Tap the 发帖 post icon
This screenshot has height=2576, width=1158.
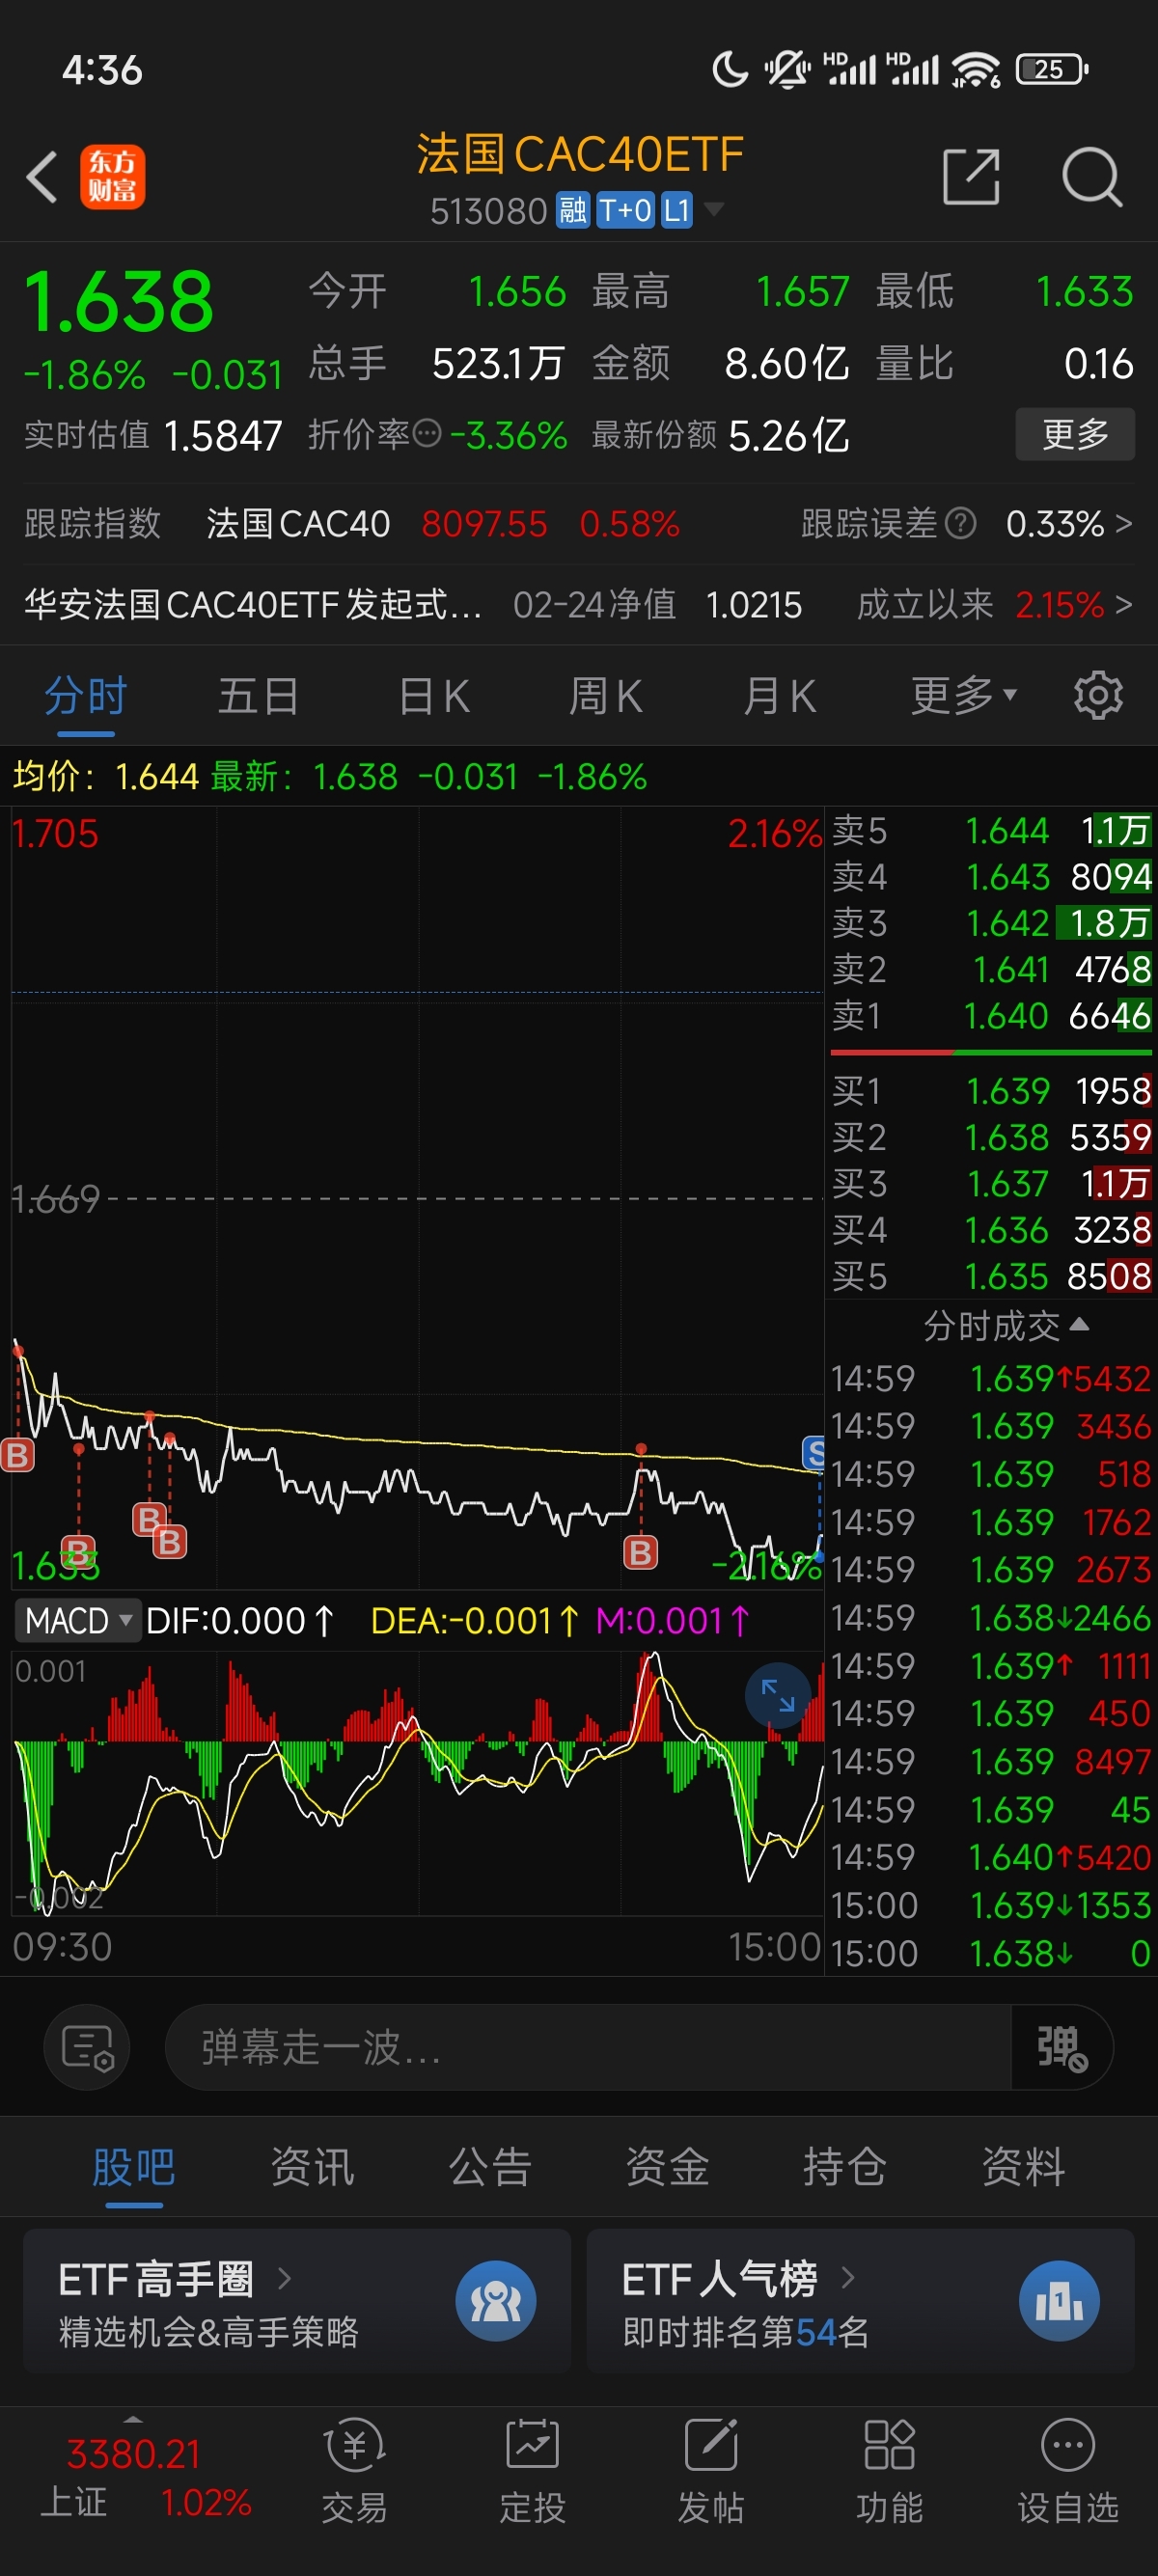711,2446
